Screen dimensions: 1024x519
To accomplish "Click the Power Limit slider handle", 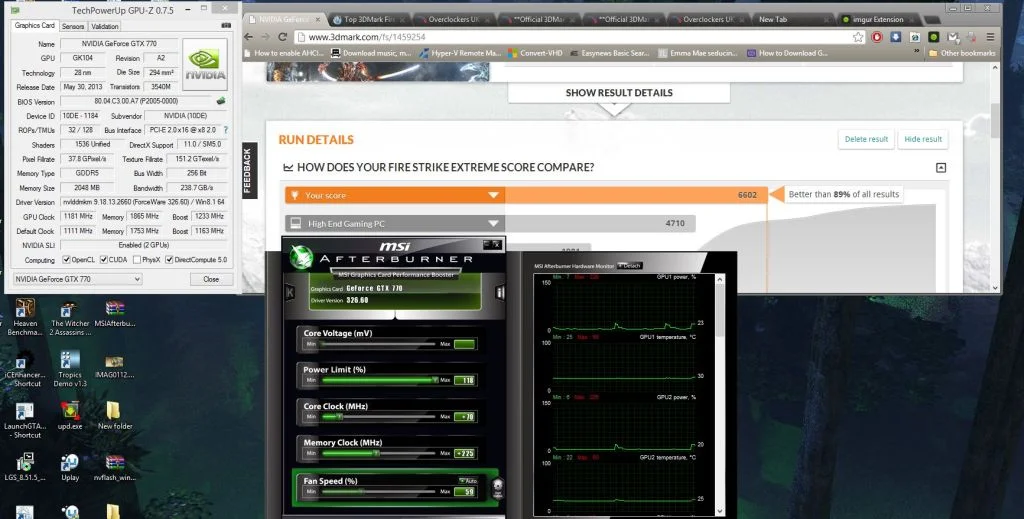I will pos(435,379).
